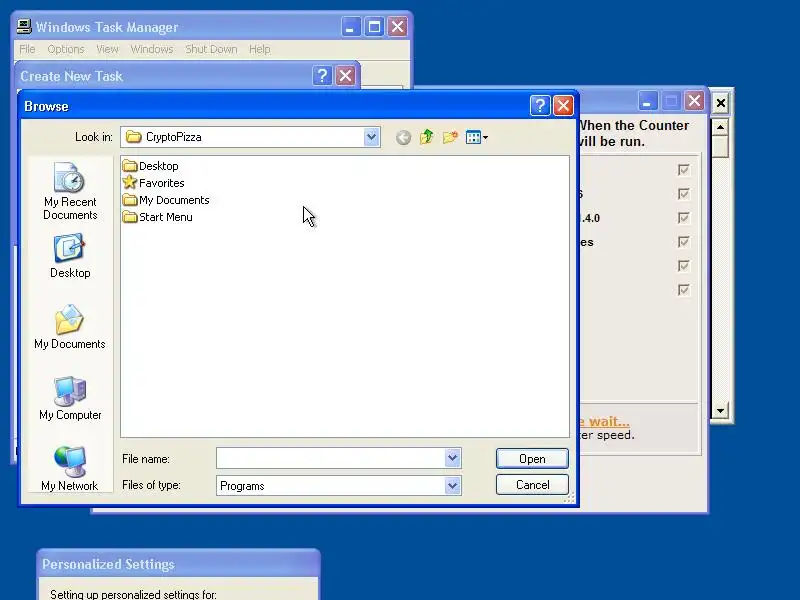This screenshot has height=600, width=800.
Task: Expand the Look in CryptoPizza dropdown
Action: tap(371, 137)
